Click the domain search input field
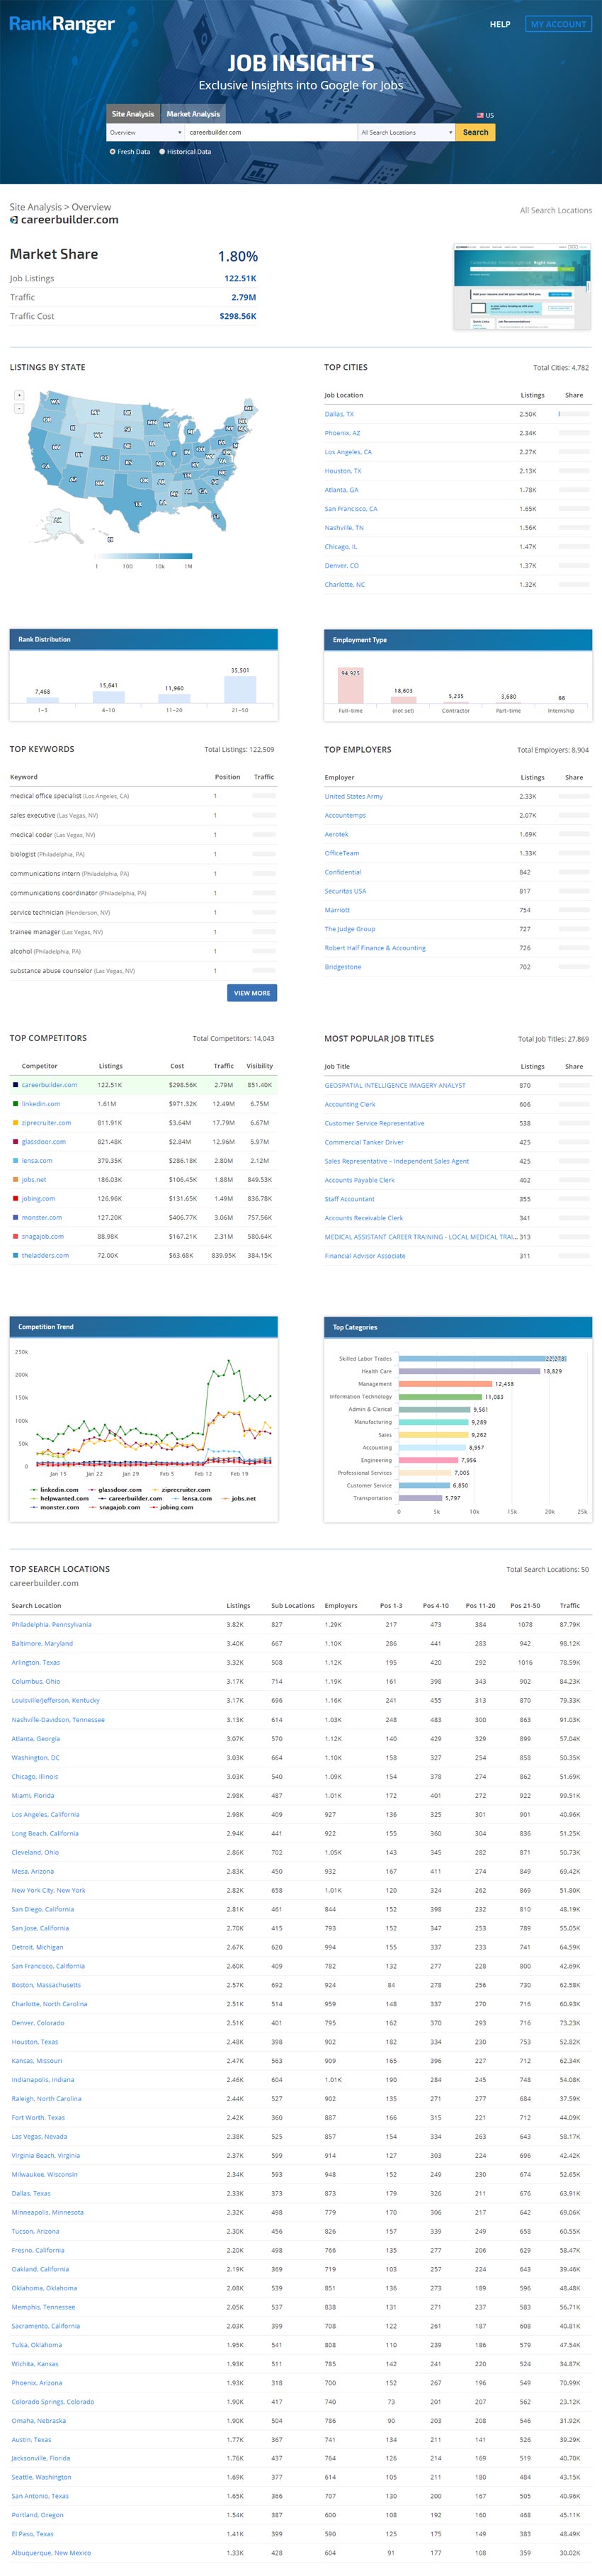Screen dimensions: 602x2576 click(x=270, y=132)
